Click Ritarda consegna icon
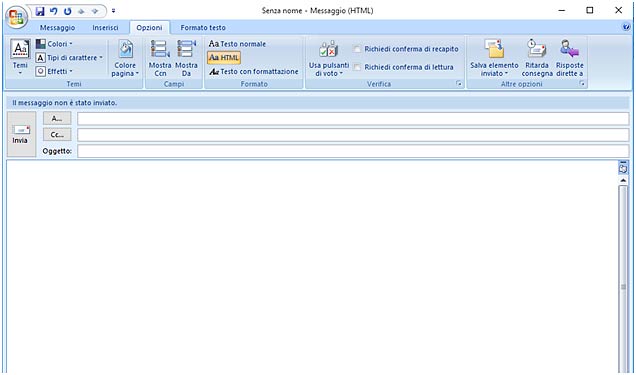The height and width of the screenshot is (375, 636). (537, 58)
